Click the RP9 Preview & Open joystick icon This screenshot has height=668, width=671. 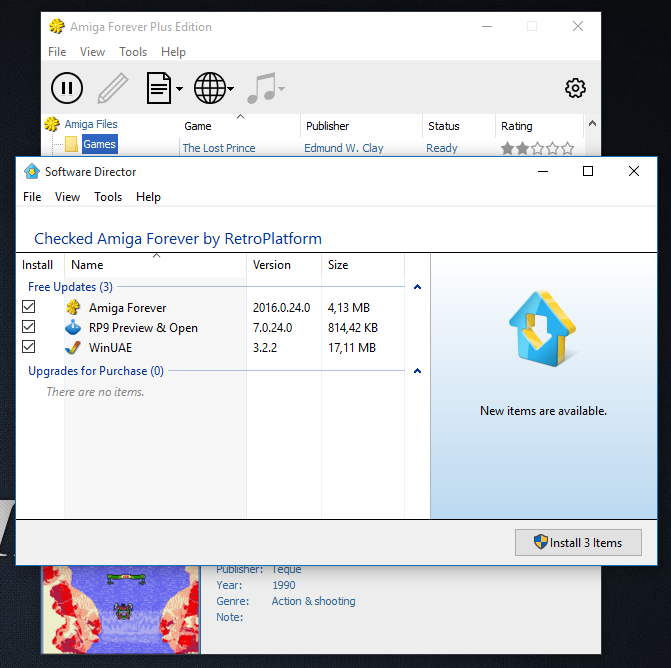click(x=73, y=327)
